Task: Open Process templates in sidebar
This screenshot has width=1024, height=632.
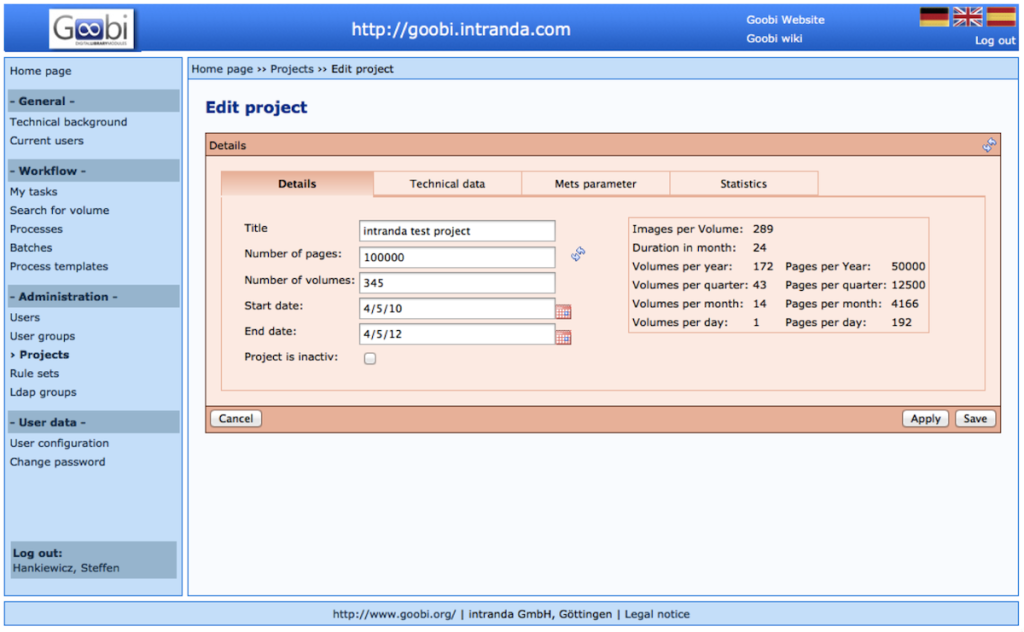Action: pyautogui.click(x=59, y=266)
